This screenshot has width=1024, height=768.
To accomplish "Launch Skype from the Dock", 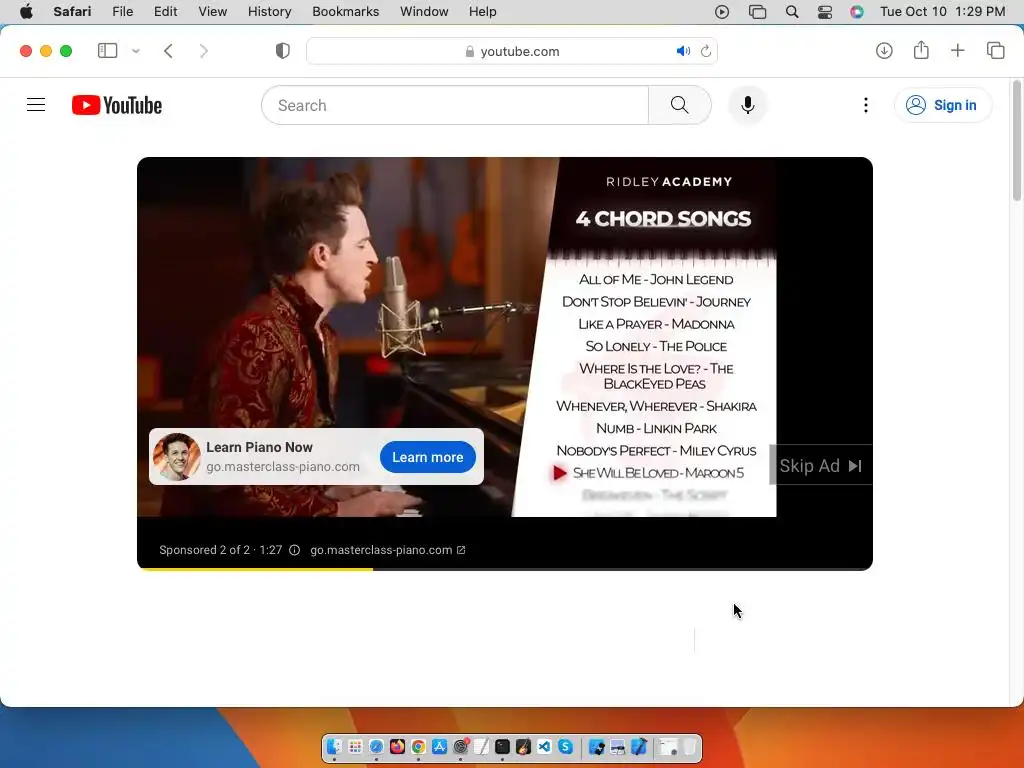I will click(566, 746).
